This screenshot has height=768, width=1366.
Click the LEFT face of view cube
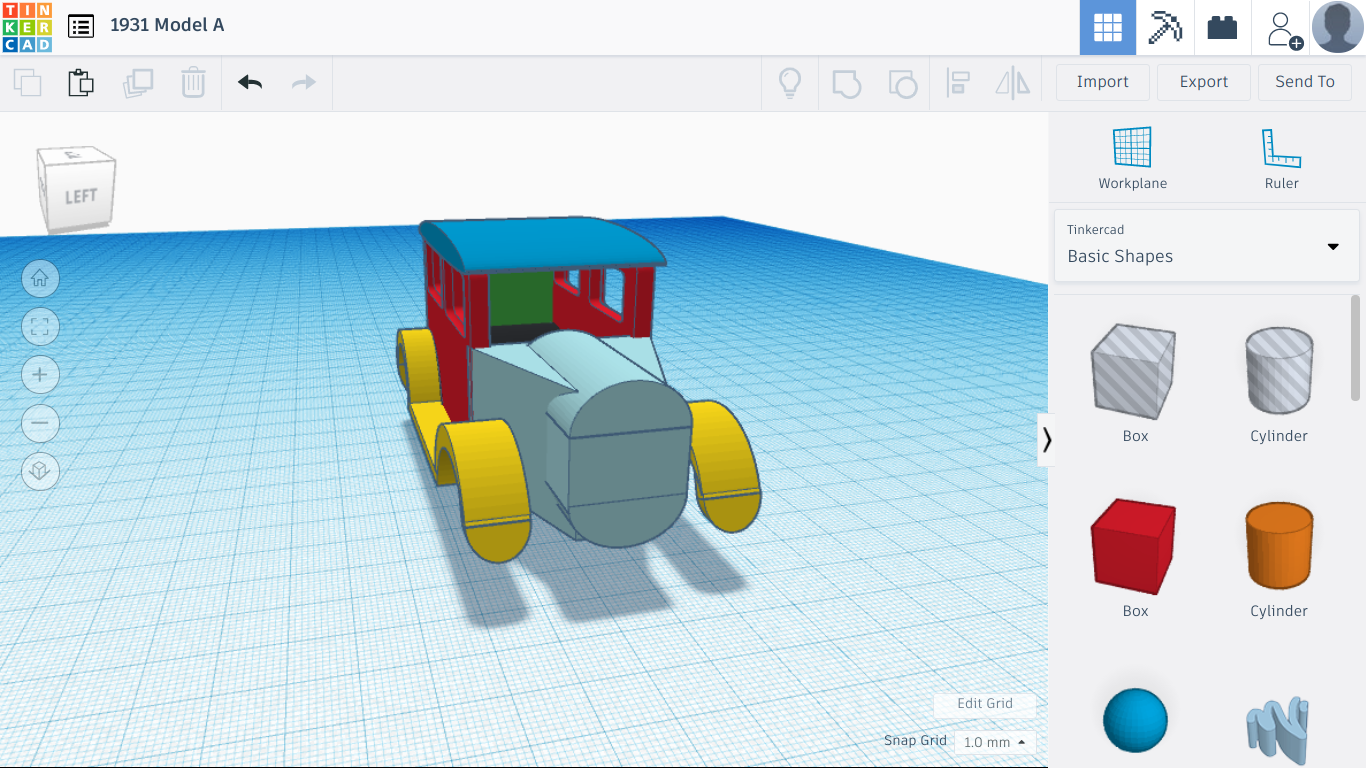click(80, 196)
